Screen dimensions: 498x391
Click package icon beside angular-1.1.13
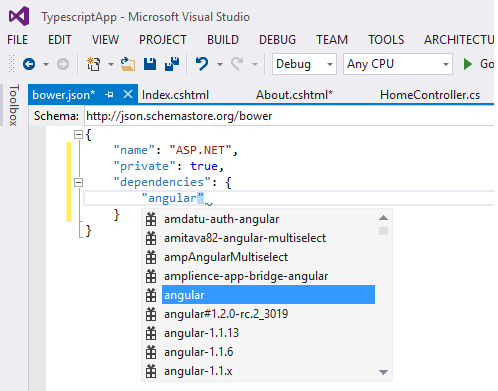click(x=151, y=333)
